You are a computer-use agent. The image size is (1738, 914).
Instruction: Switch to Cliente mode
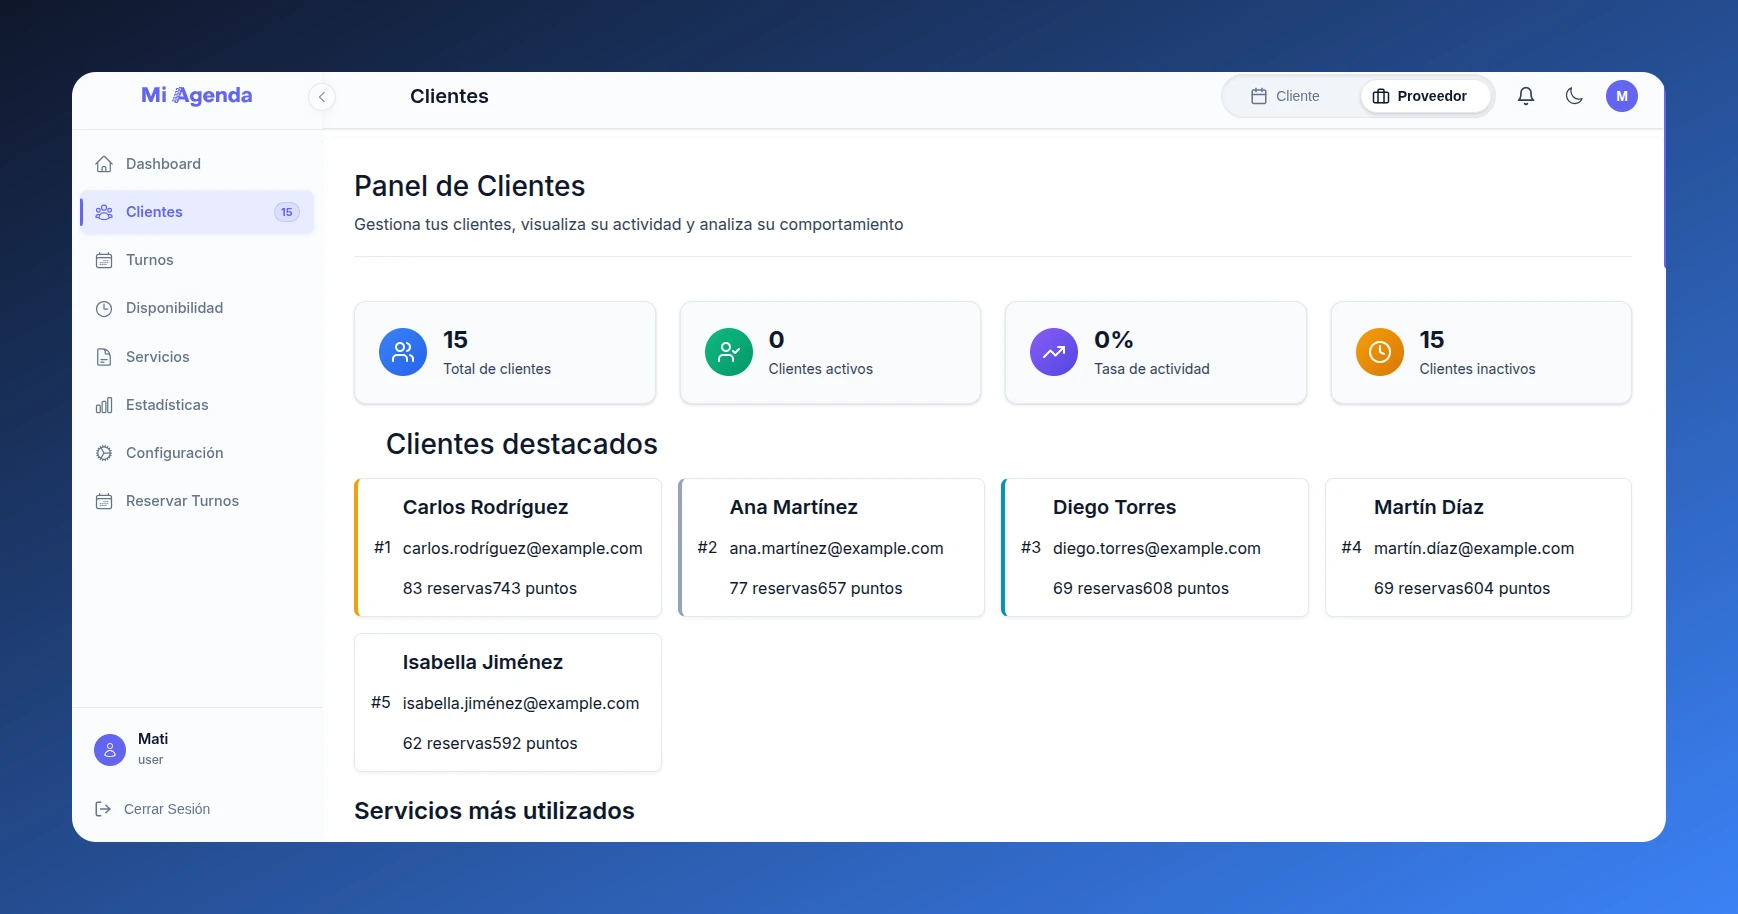pos(1285,96)
